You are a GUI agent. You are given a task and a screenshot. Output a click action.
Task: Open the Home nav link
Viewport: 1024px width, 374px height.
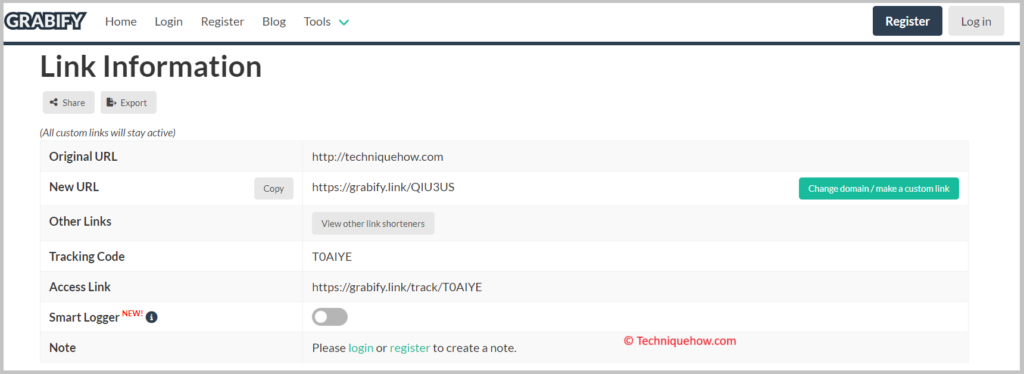click(x=121, y=22)
